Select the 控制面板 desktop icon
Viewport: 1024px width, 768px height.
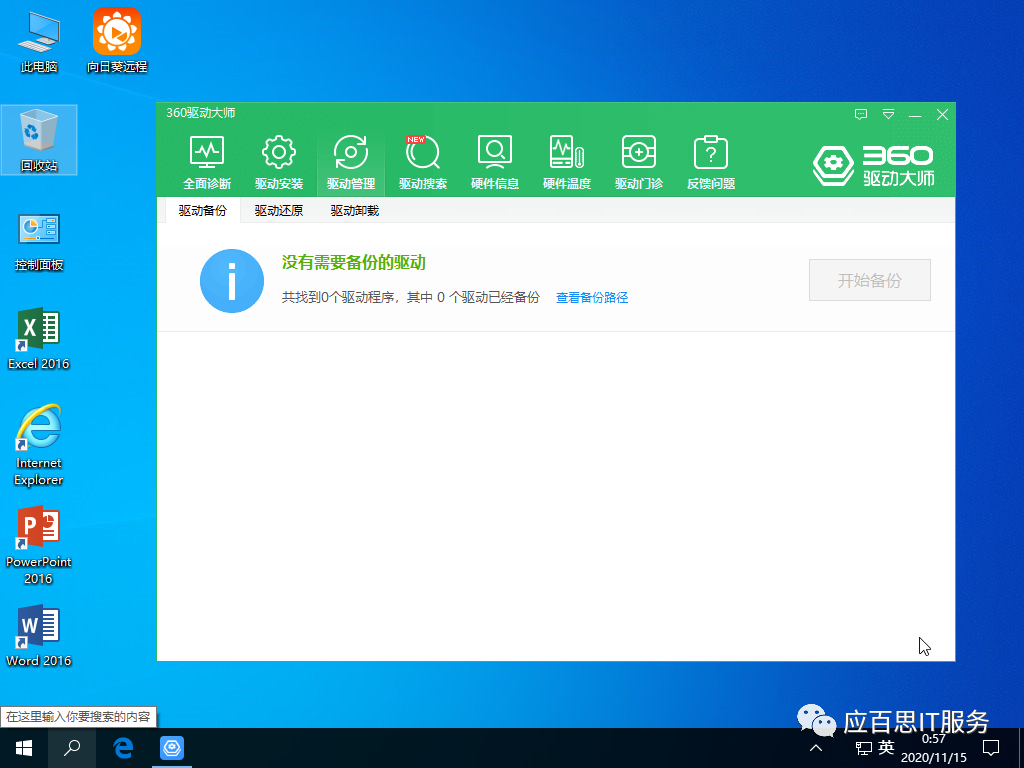39,240
